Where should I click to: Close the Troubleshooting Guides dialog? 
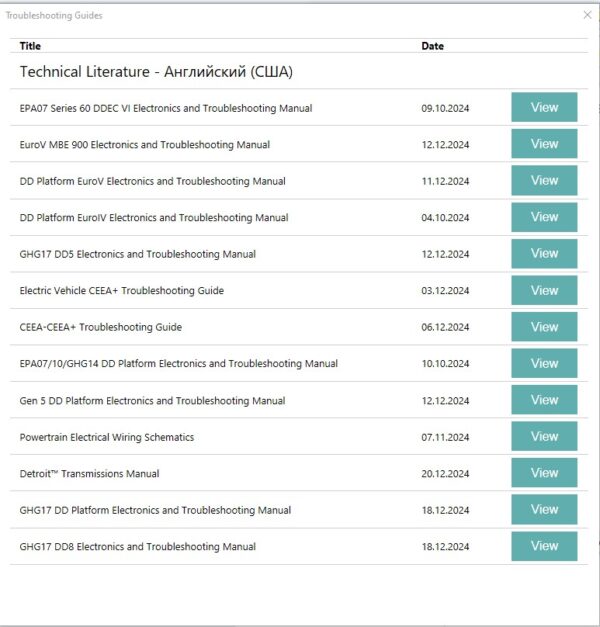click(x=587, y=15)
